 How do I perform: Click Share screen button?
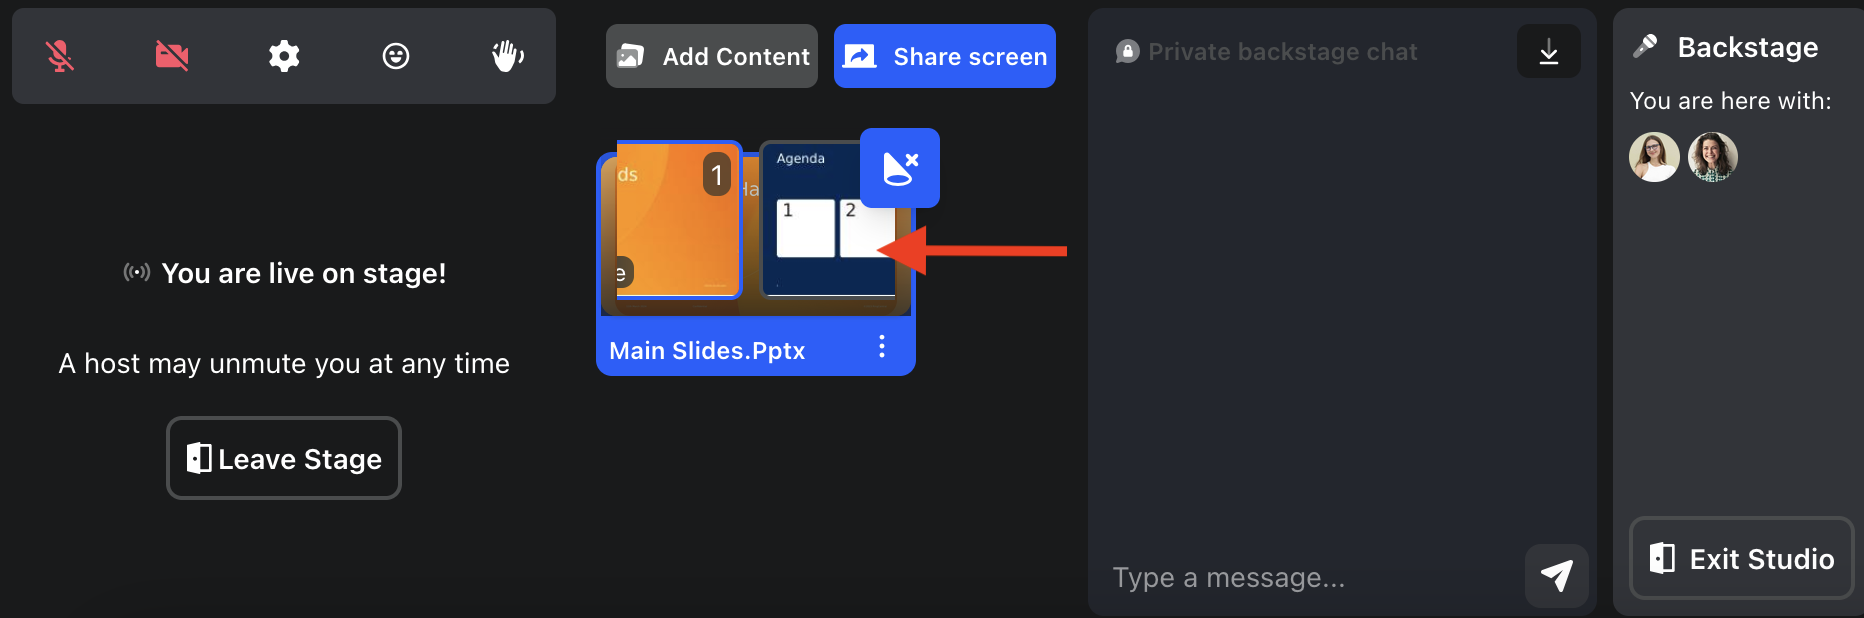click(945, 56)
